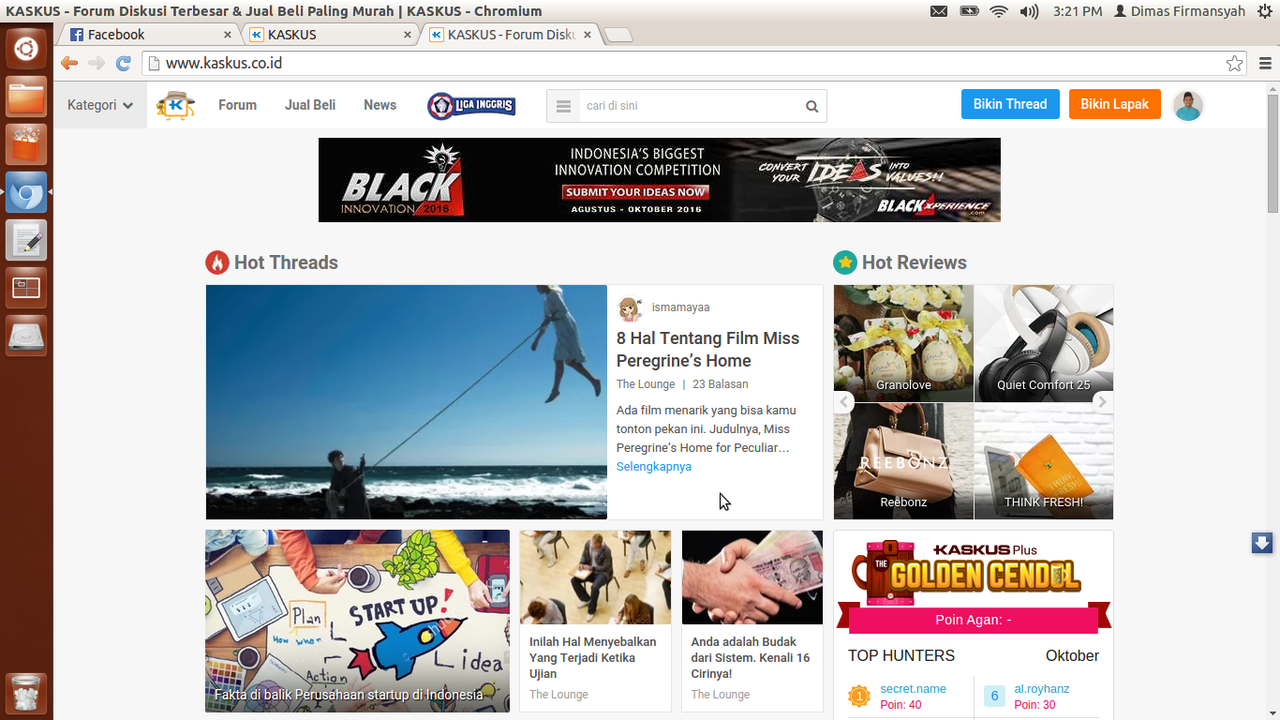Open the Reebonz review thumbnail
Image resolution: width=1280 pixels, height=720 pixels.
point(903,461)
